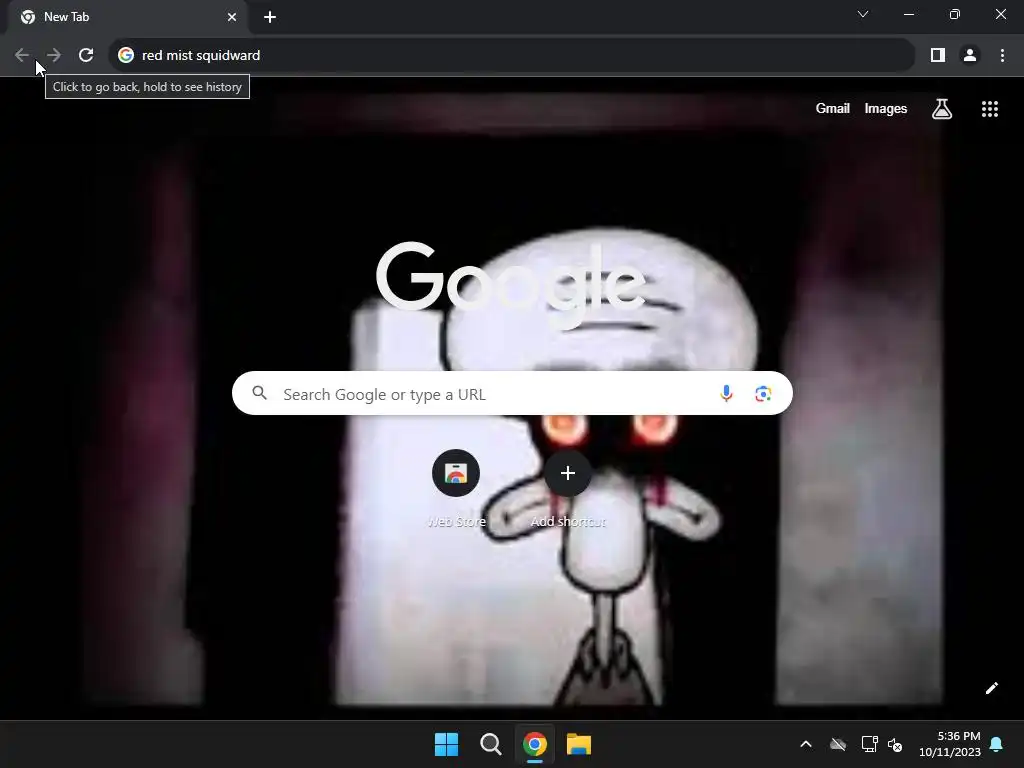This screenshot has width=1024, height=768.
Task: Open the profile avatar menu
Action: point(970,56)
